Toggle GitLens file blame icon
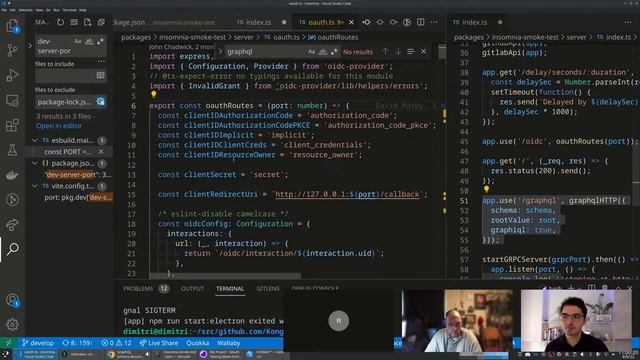Screen dimensions: 640x360 click(x=407, y=22)
